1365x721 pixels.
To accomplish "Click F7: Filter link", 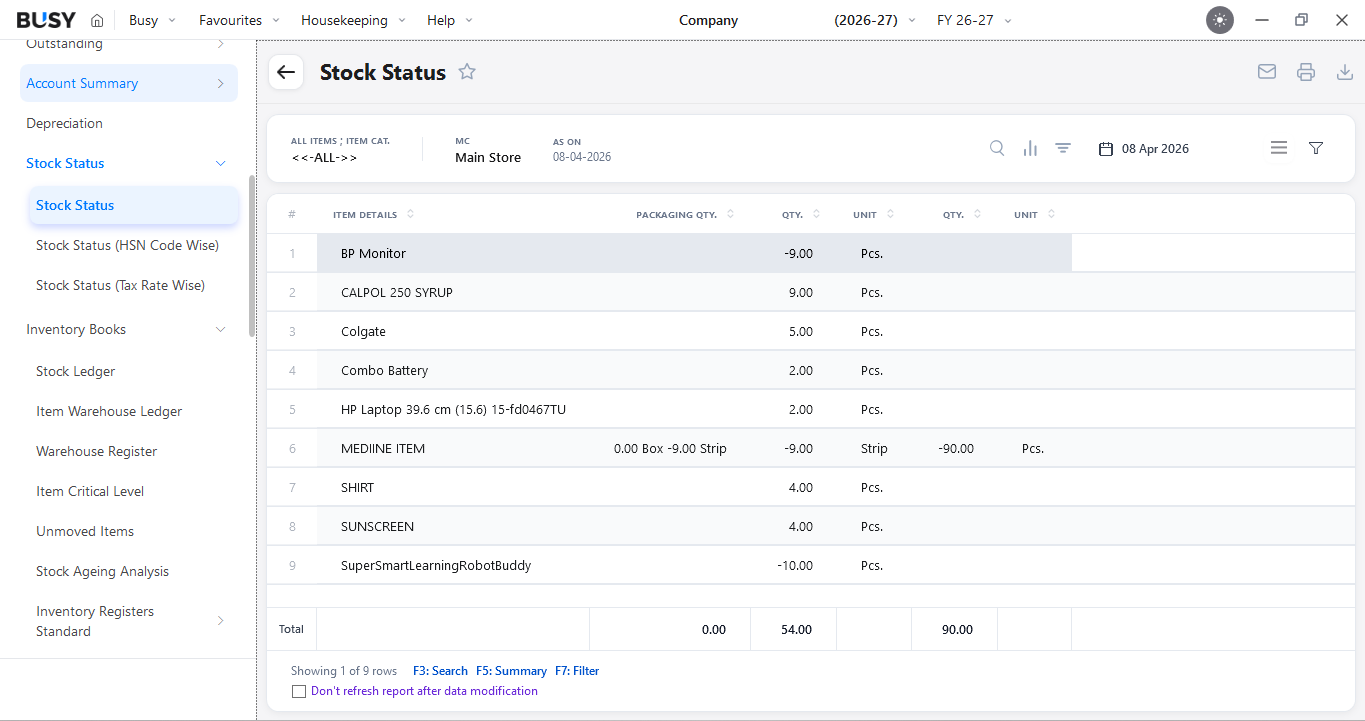I will point(577,671).
